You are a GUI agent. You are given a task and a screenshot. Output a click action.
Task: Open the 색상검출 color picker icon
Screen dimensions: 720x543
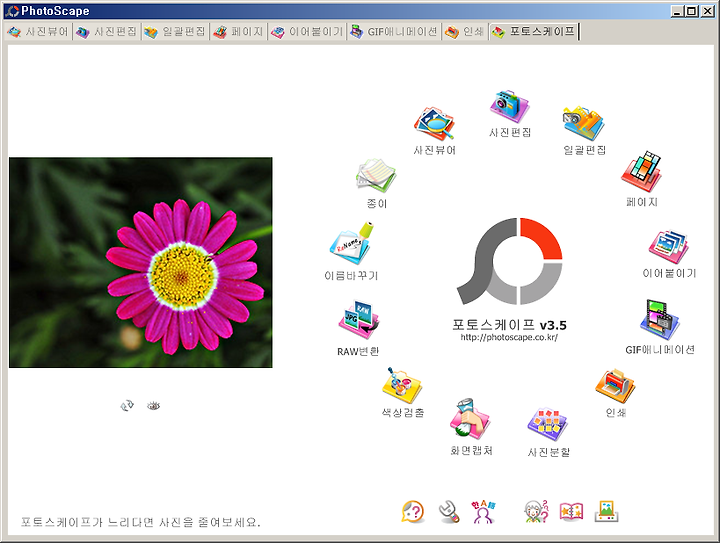tap(402, 386)
